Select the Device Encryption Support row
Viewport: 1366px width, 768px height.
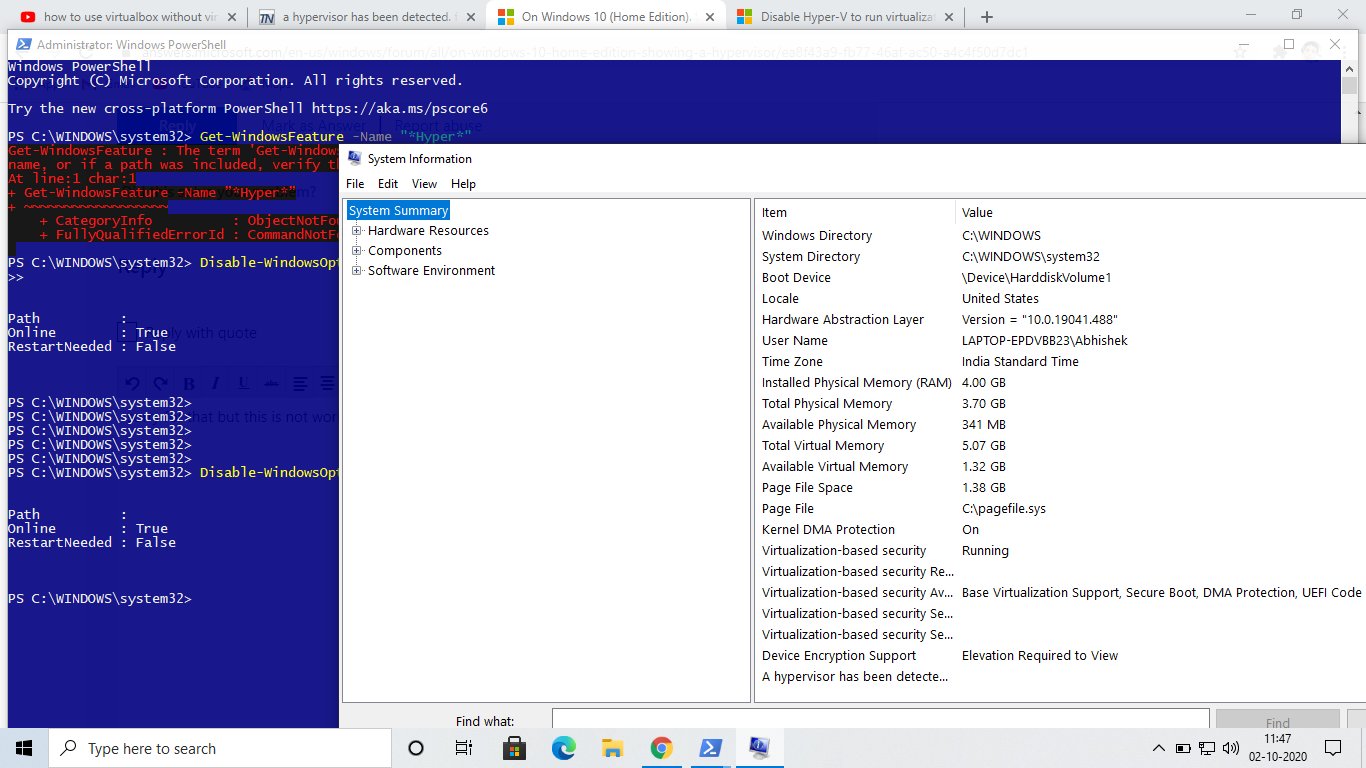[x=1061, y=656]
